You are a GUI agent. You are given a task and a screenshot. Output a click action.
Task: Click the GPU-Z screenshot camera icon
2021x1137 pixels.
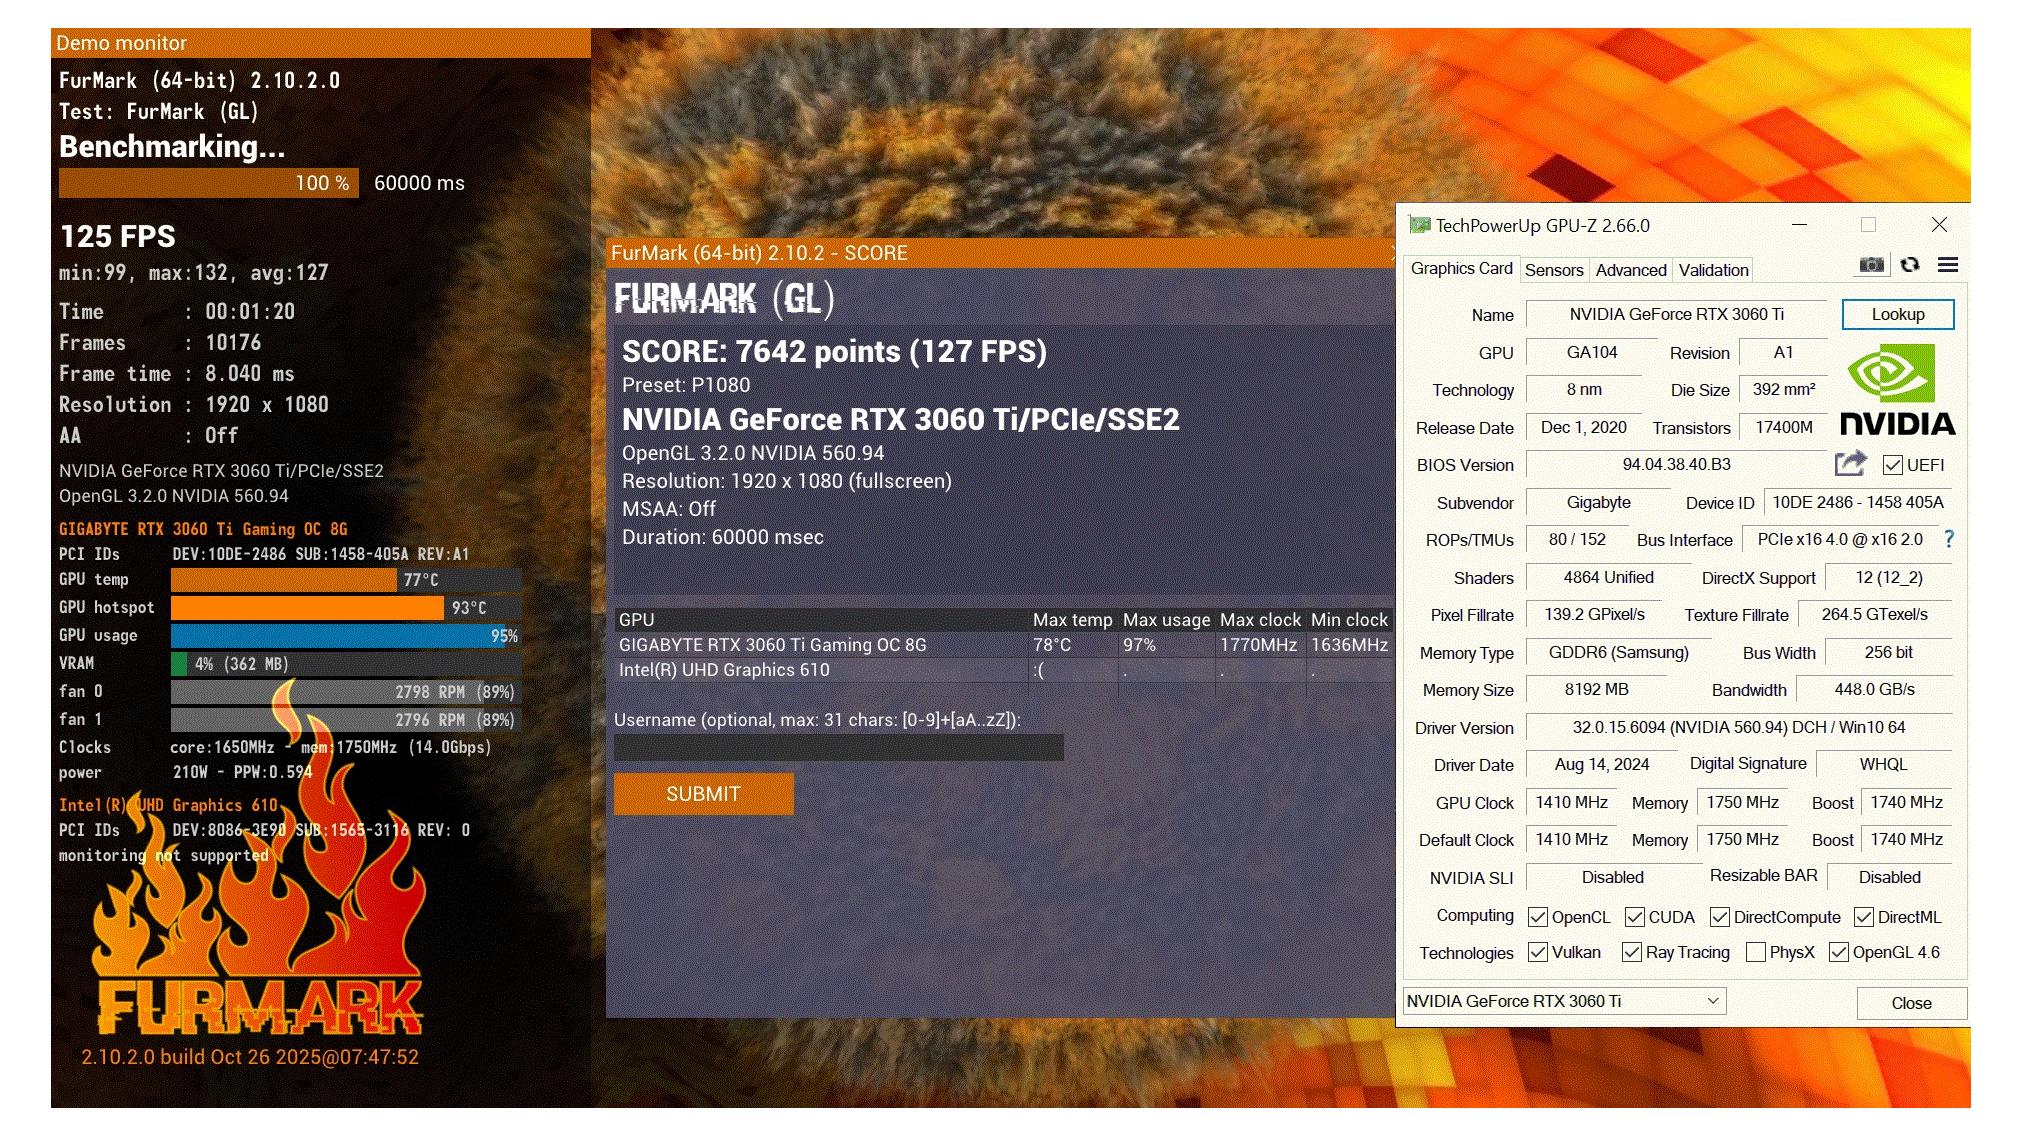pyautogui.click(x=1871, y=265)
